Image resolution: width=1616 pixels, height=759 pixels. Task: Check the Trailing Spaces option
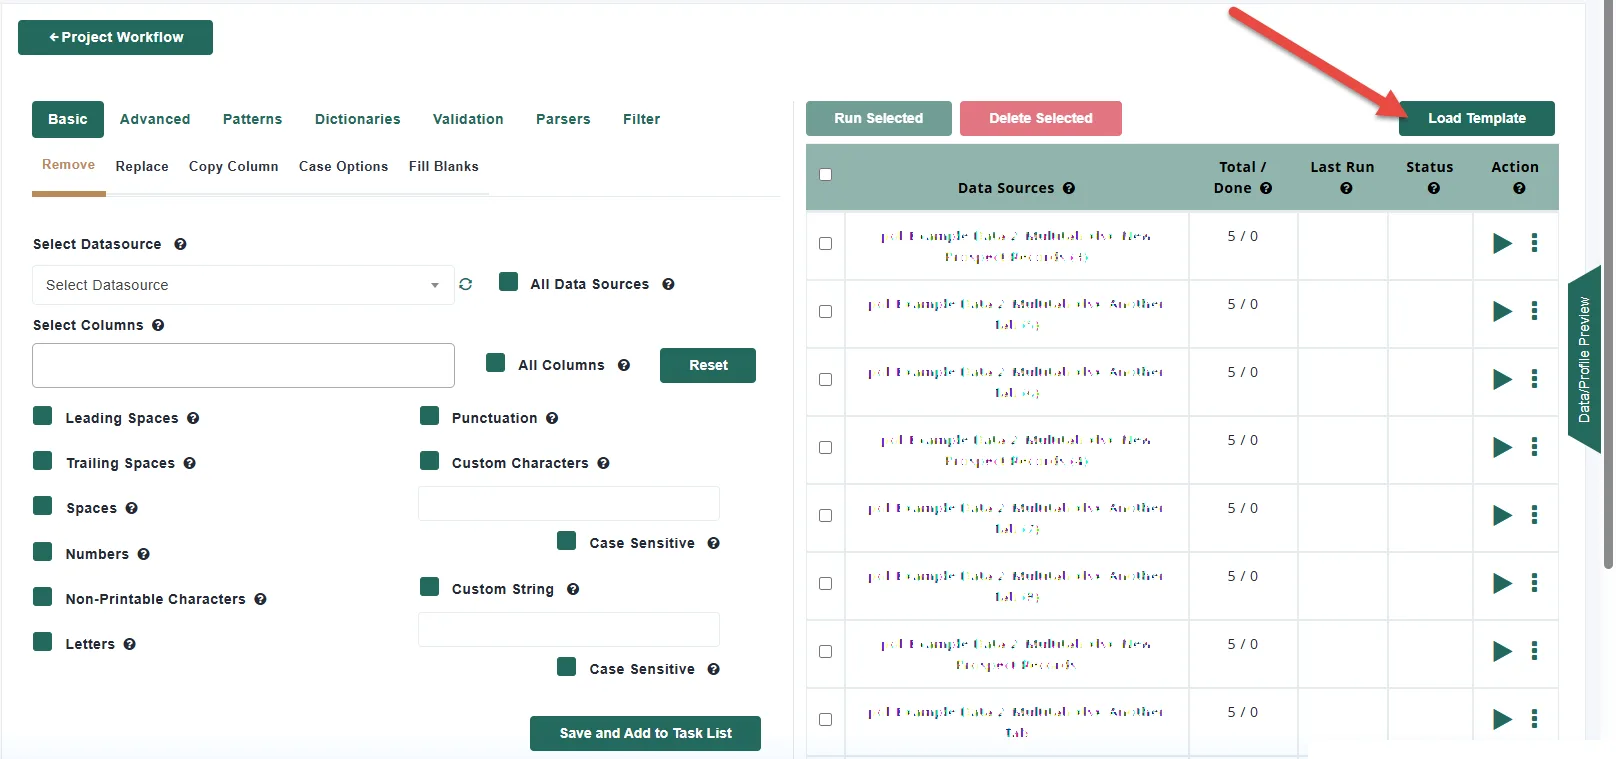coord(43,461)
